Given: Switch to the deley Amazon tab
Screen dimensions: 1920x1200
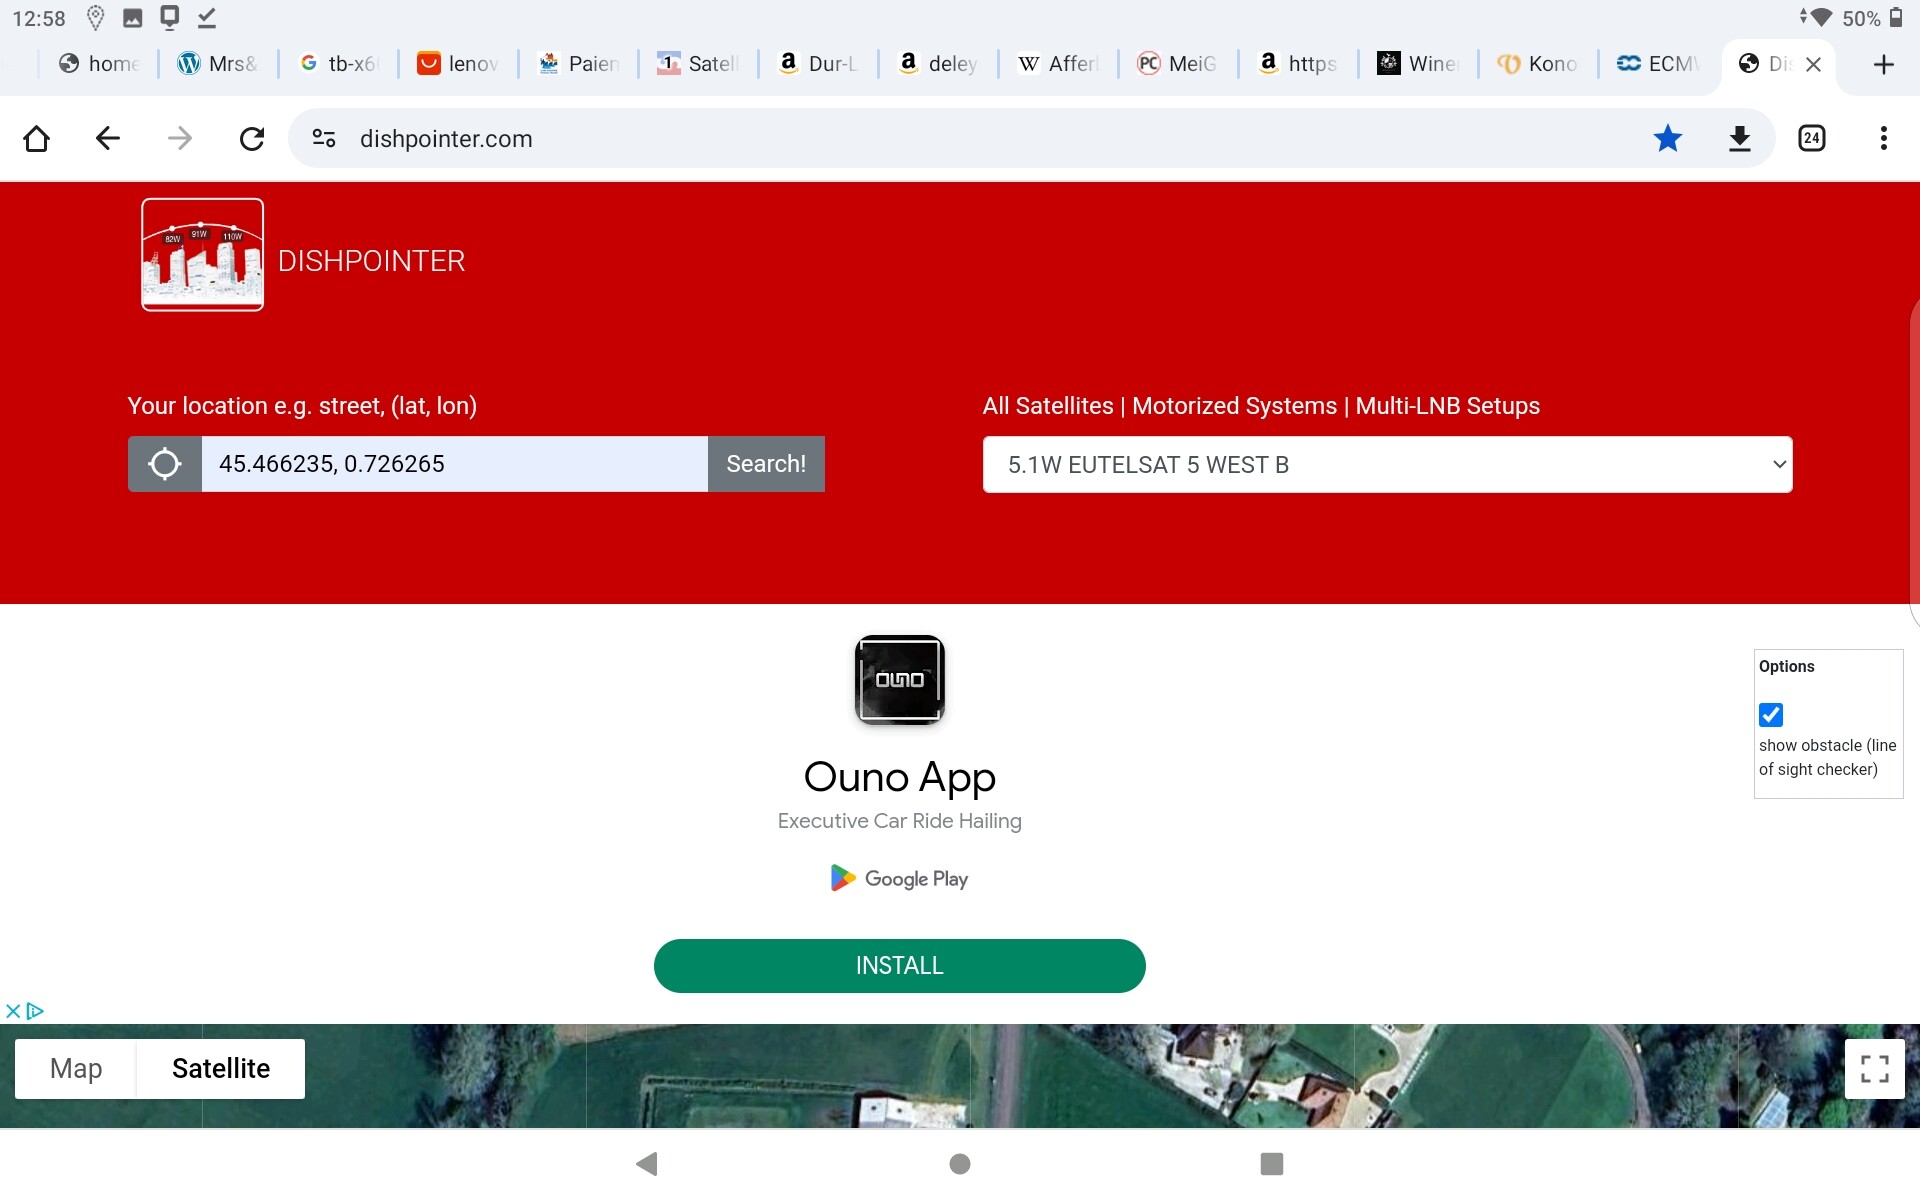Looking at the screenshot, I should [938, 64].
